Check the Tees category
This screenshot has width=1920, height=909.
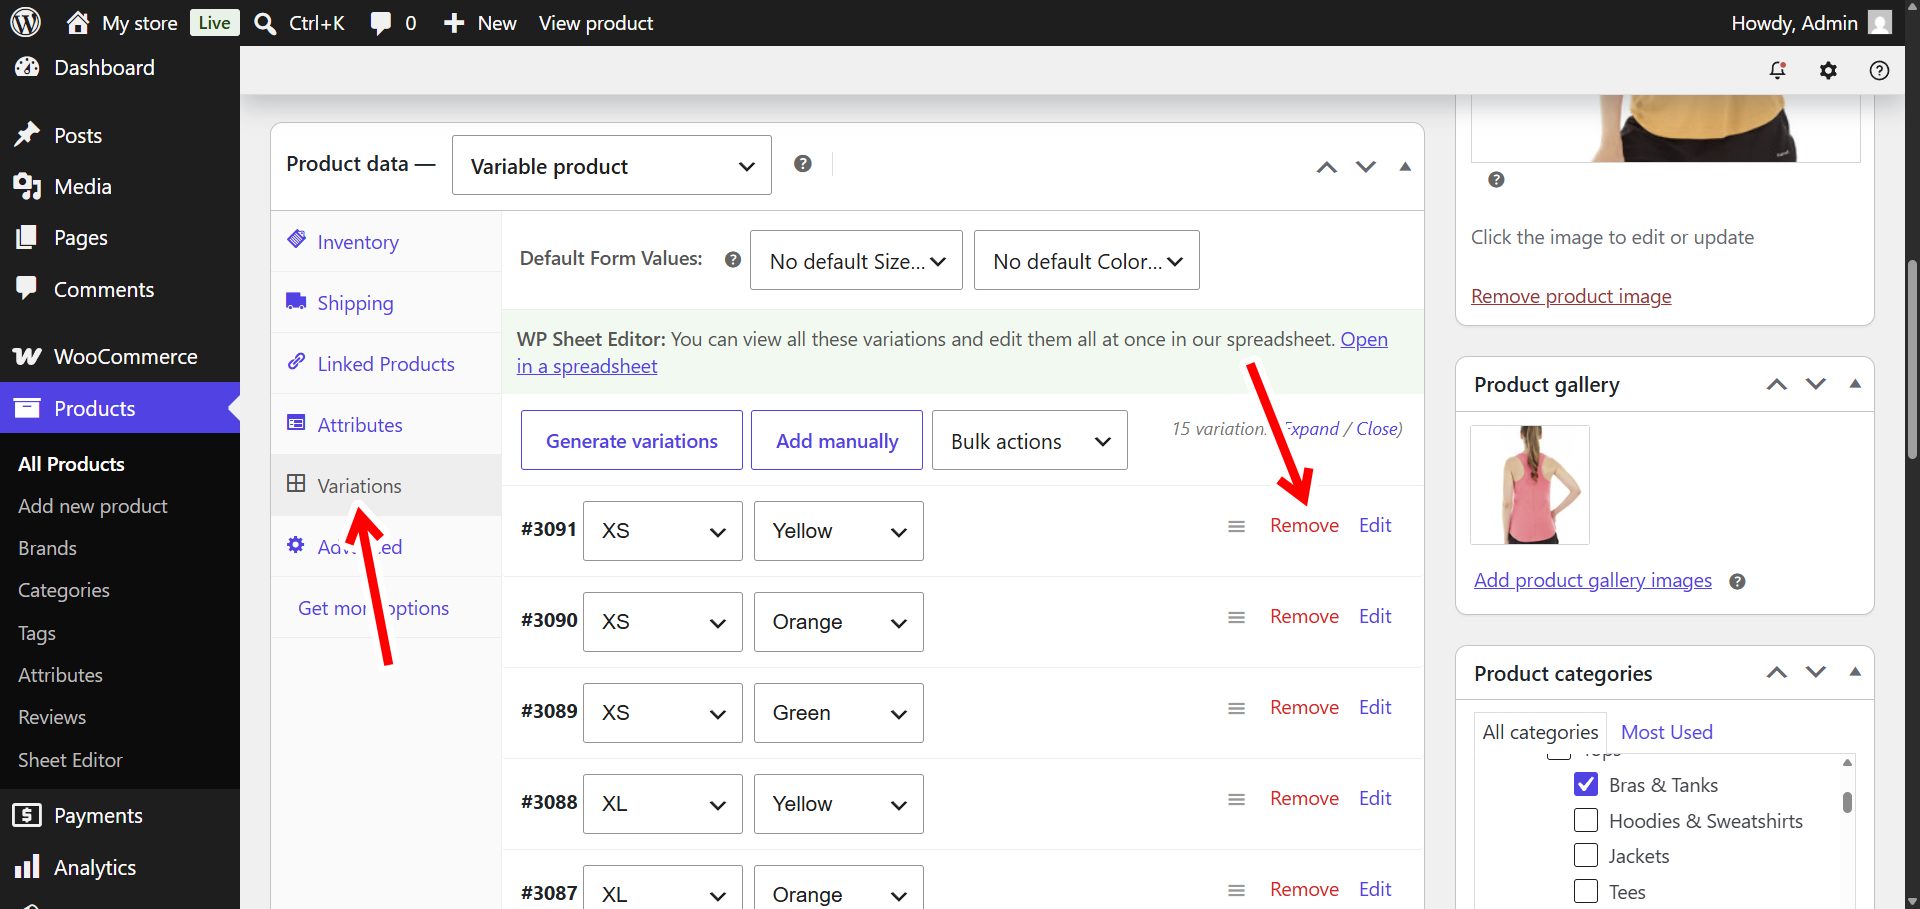point(1586,891)
